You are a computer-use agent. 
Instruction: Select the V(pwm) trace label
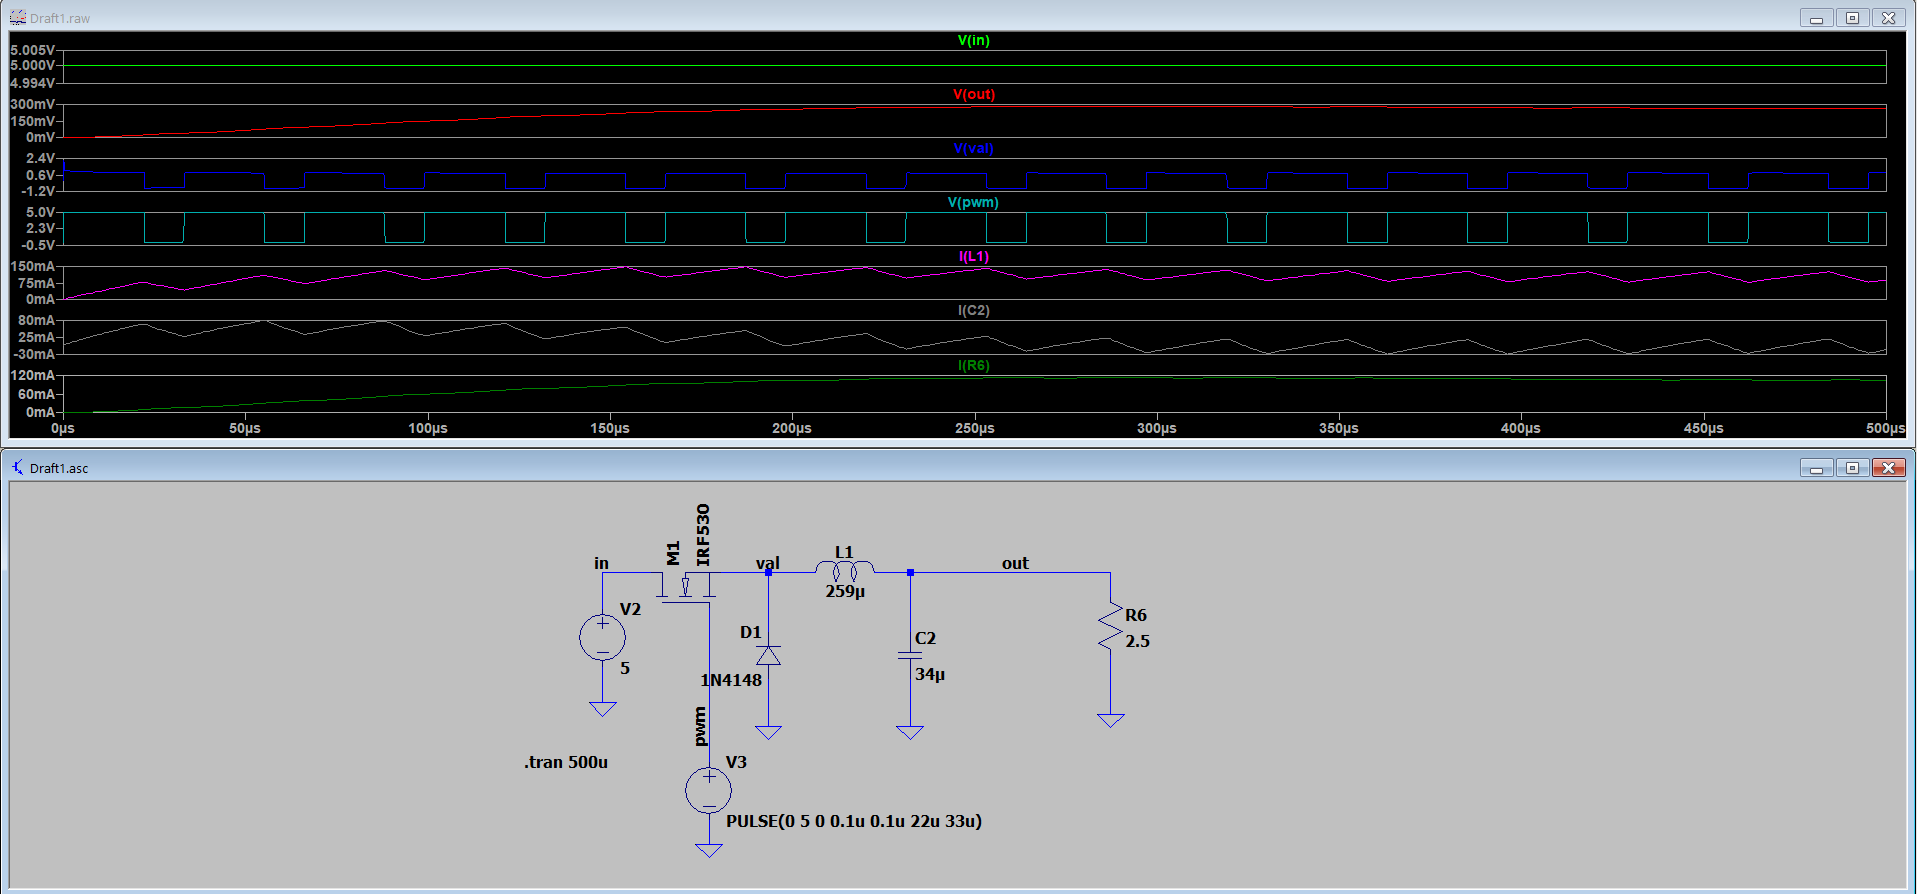pyautogui.click(x=973, y=202)
